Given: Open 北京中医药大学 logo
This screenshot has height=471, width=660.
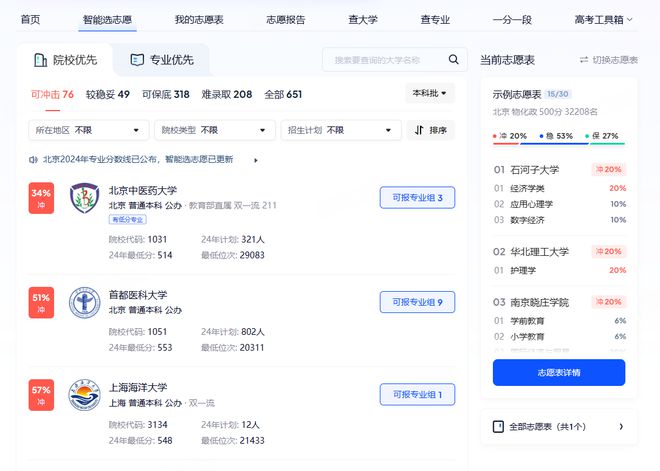Looking at the screenshot, I should click(x=85, y=198).
